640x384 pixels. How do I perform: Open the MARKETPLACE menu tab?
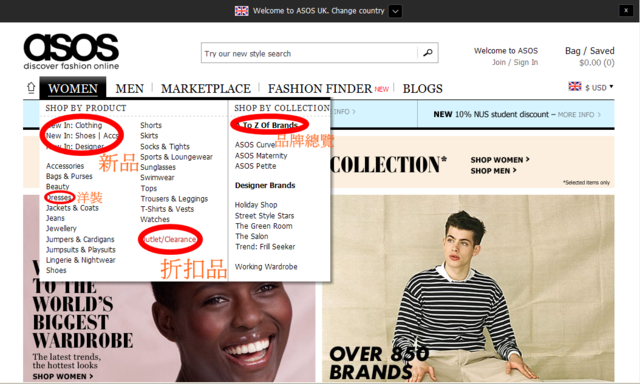click(206, 89)
